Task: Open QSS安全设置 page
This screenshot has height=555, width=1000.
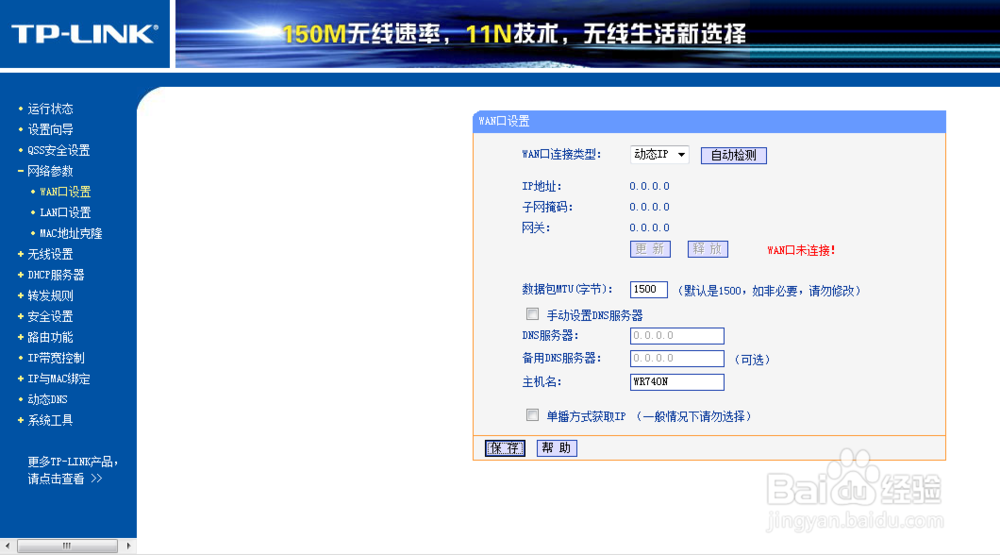Action: (59, 151)
